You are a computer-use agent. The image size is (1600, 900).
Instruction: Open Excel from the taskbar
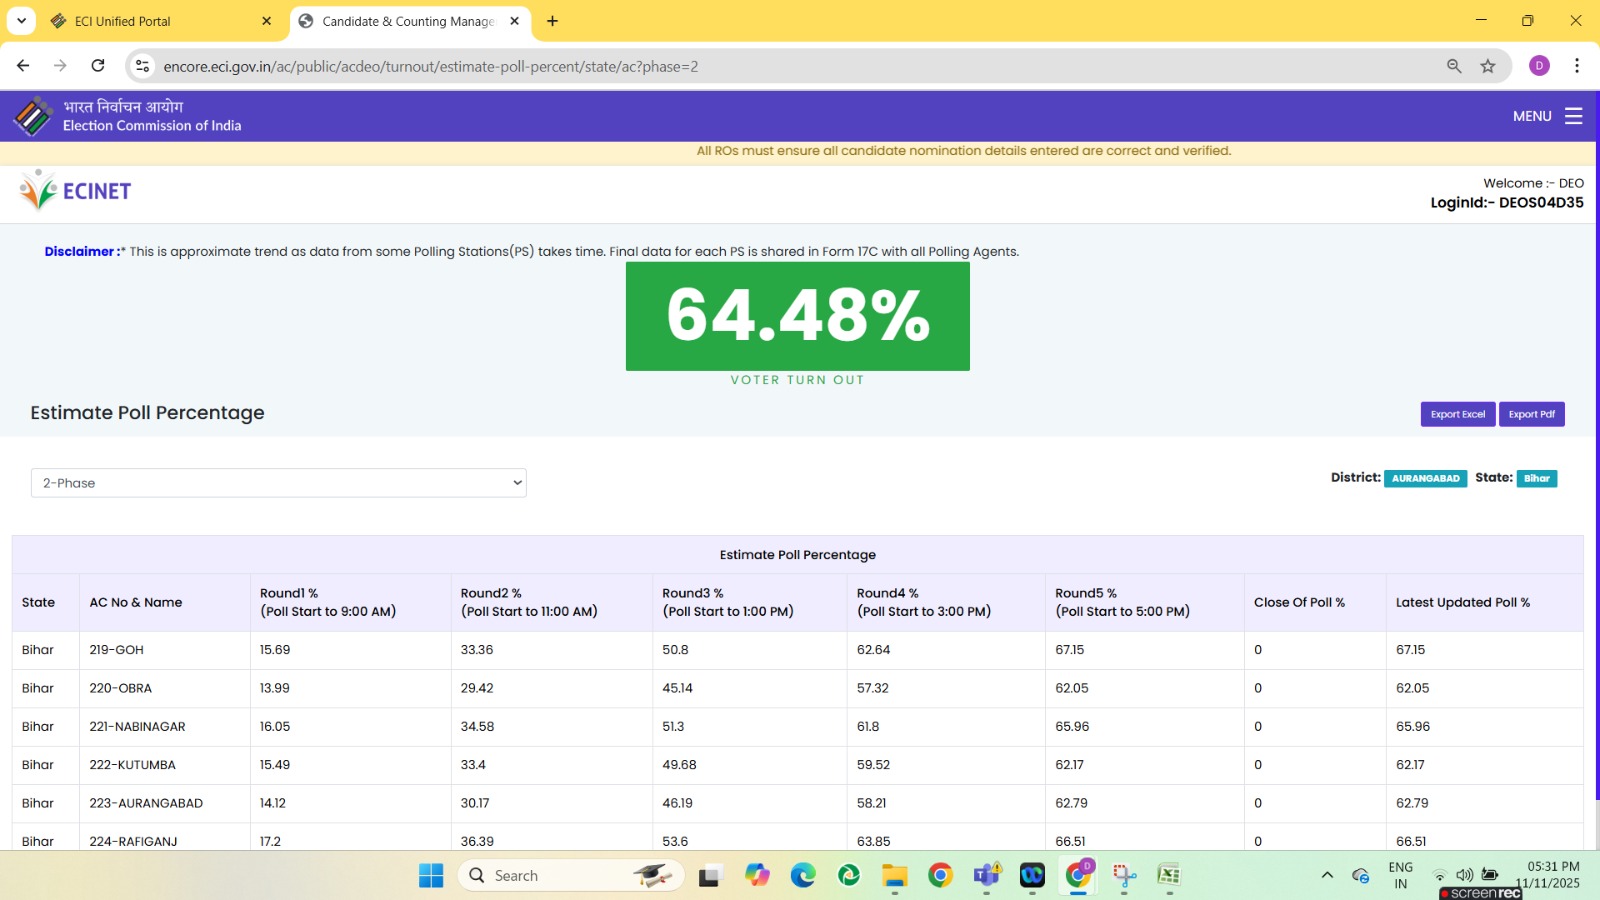point(1168,875)
